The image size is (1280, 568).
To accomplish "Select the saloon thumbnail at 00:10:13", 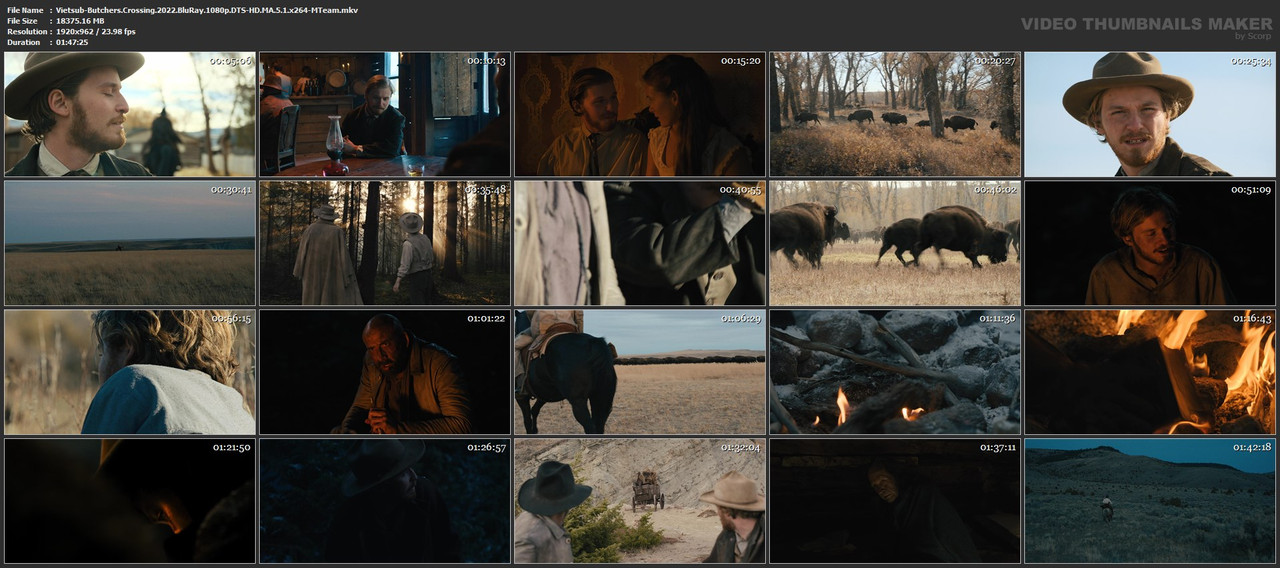I will click(x=385, y=114).
